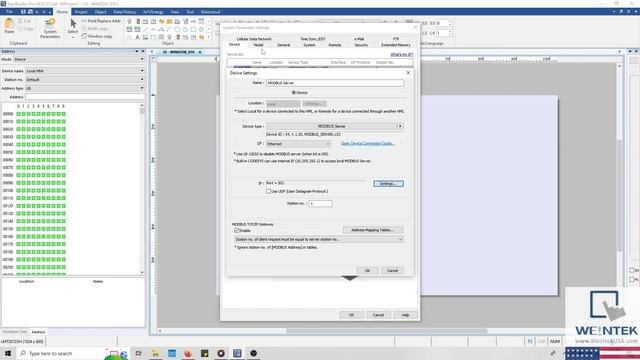This screenshot has width=640, height=360.
Task: Open the Device type MODBUS Server selector
Action: (335, 126)
